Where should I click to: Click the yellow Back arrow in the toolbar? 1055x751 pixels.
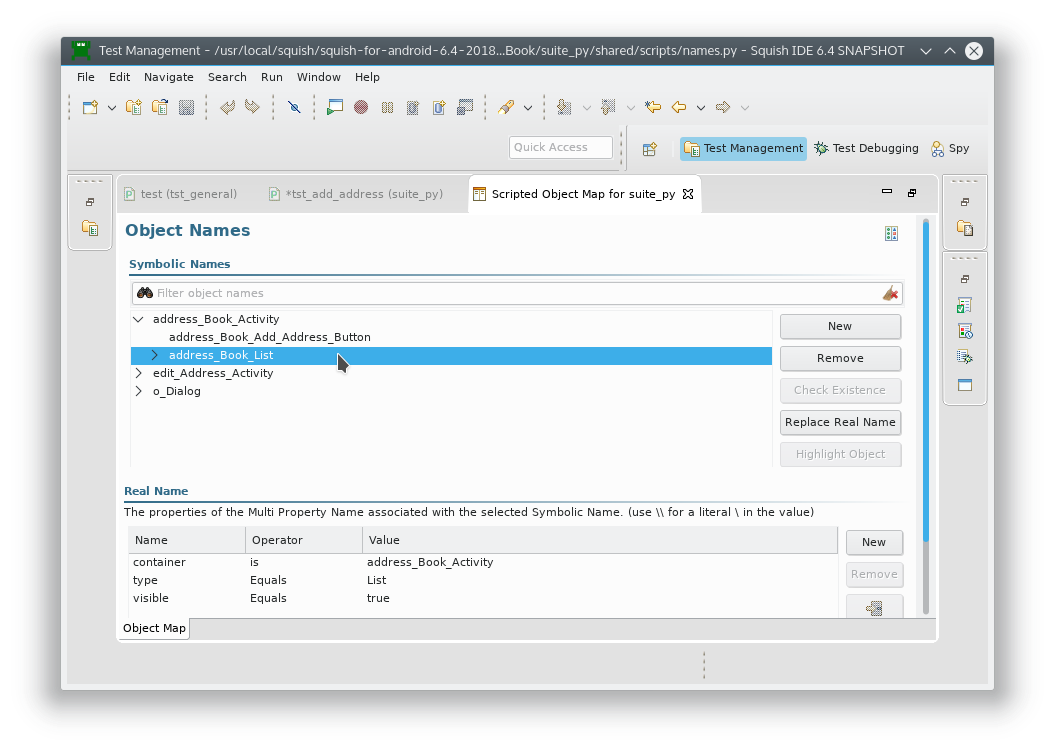pyautogui.click(x=679, y=107)
